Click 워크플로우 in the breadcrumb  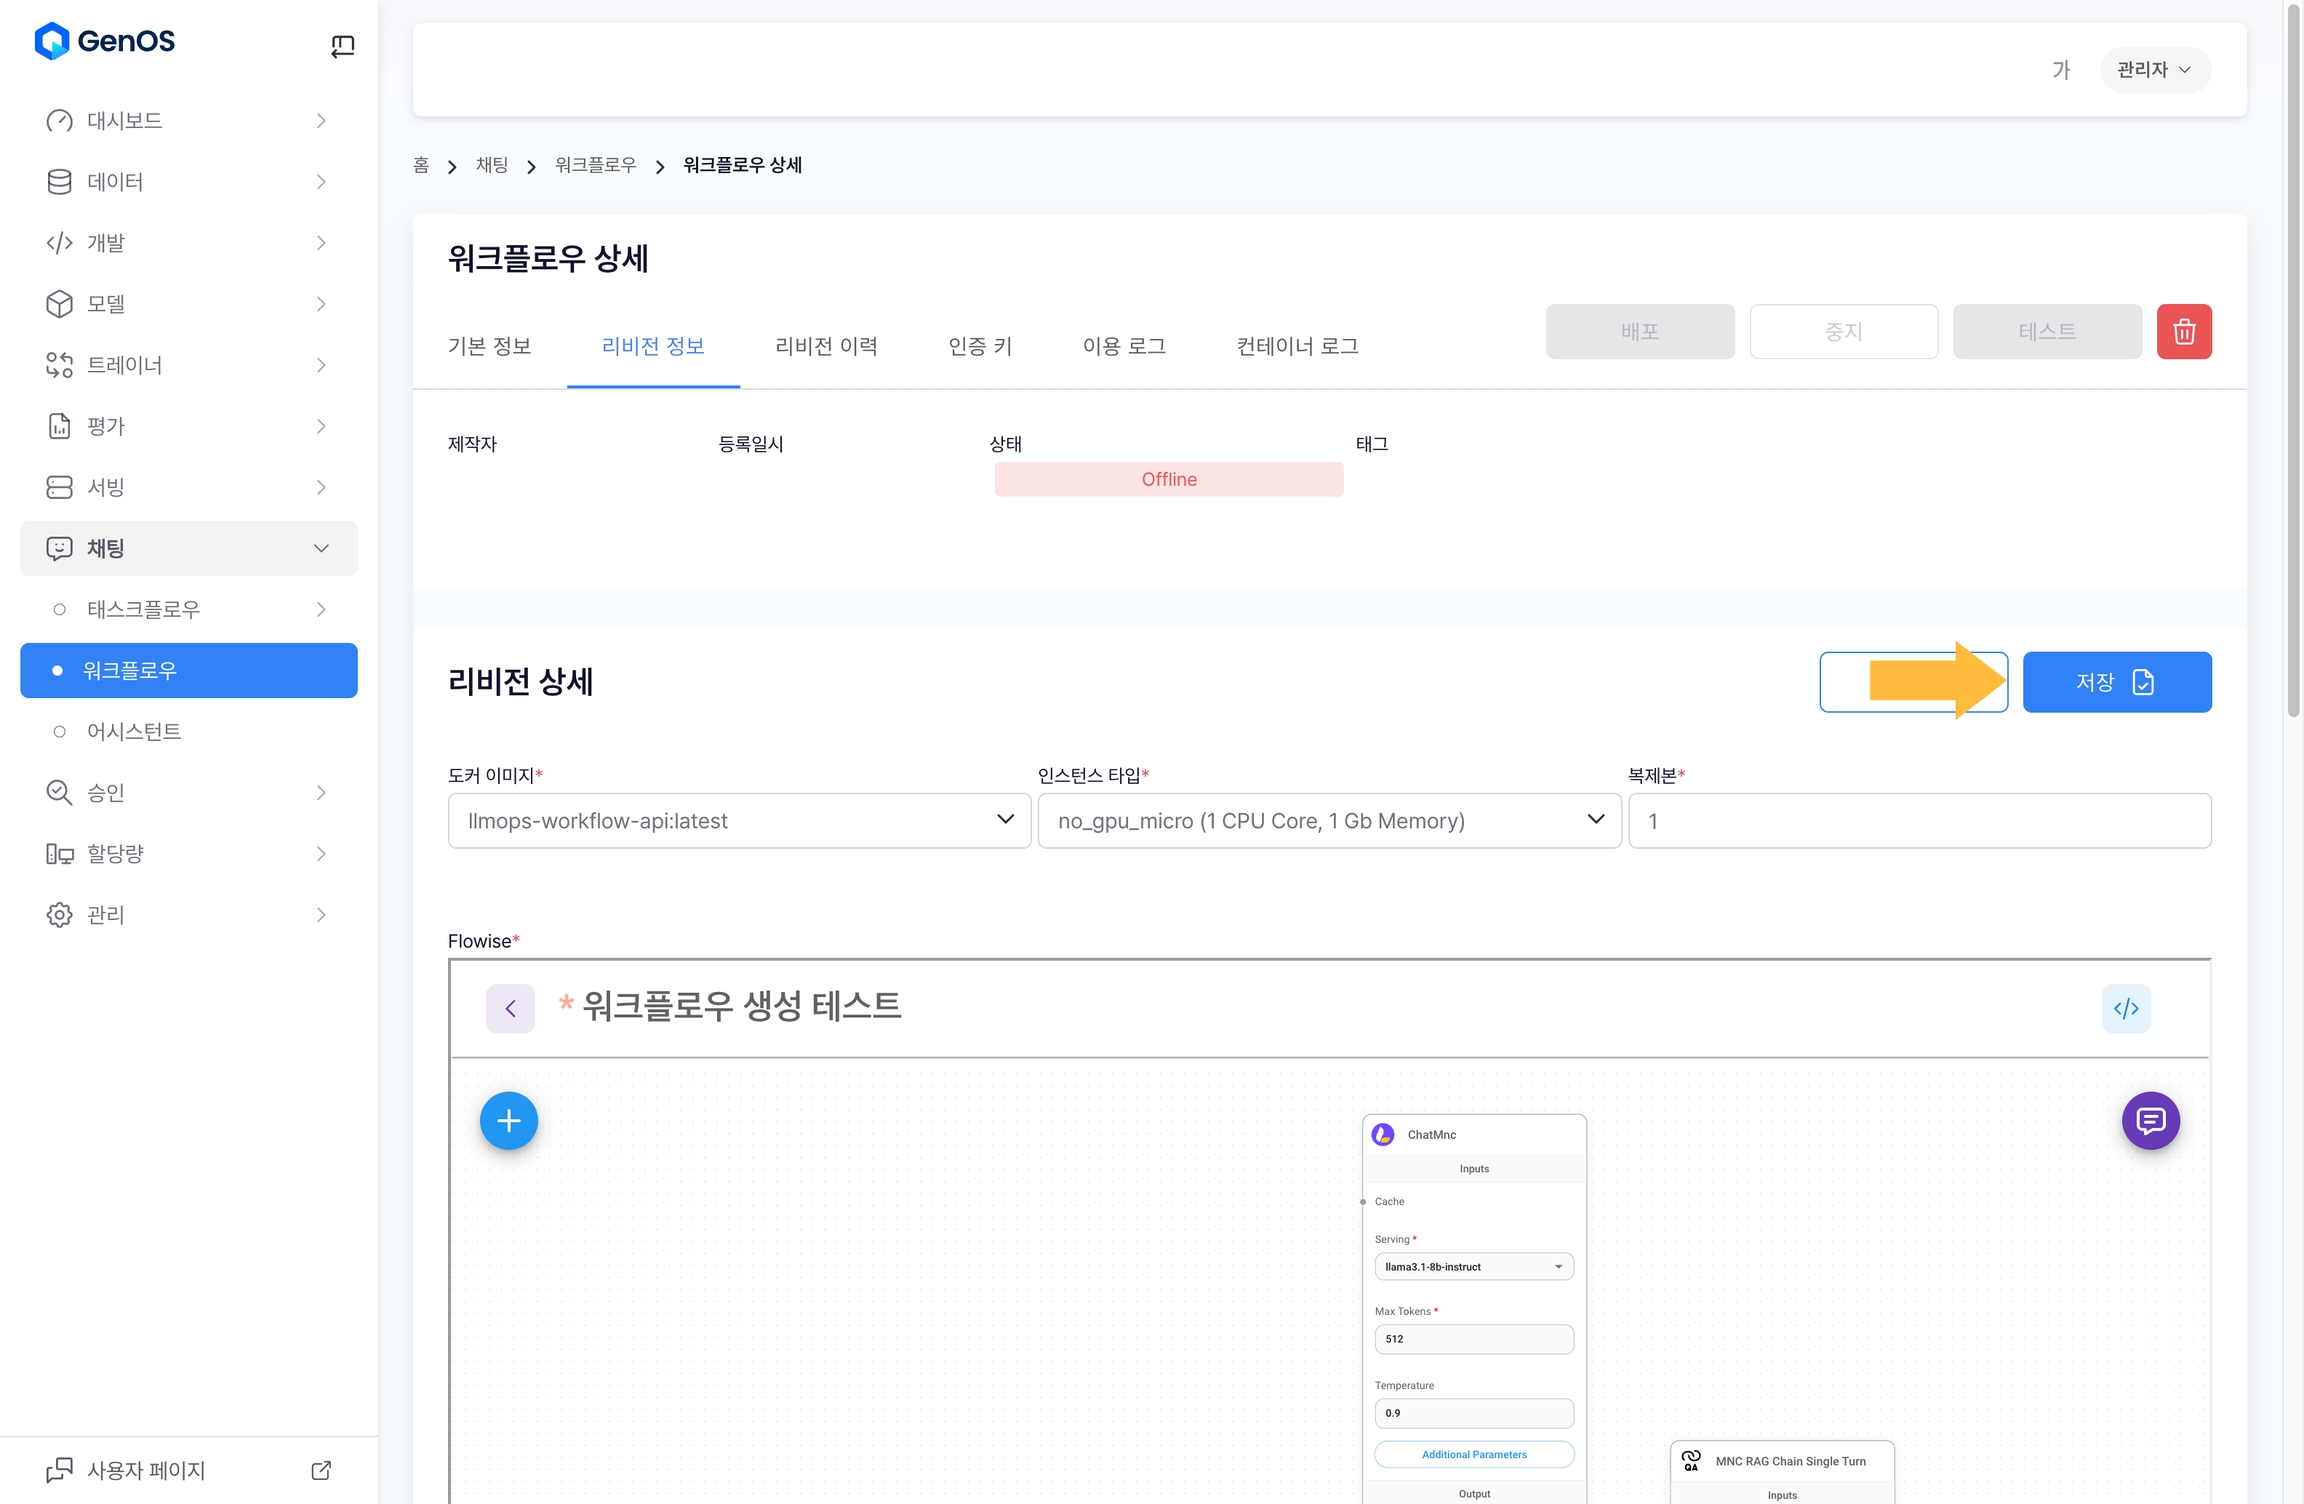[x=595, y=165]
